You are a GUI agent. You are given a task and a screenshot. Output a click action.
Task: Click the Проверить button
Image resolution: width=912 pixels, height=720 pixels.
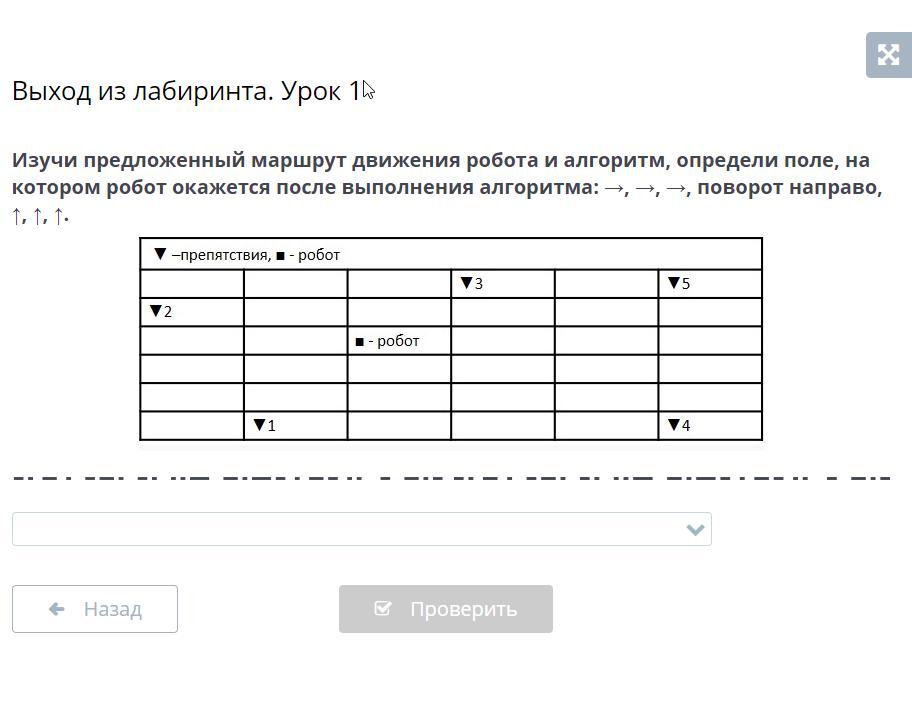click(446, 609)
